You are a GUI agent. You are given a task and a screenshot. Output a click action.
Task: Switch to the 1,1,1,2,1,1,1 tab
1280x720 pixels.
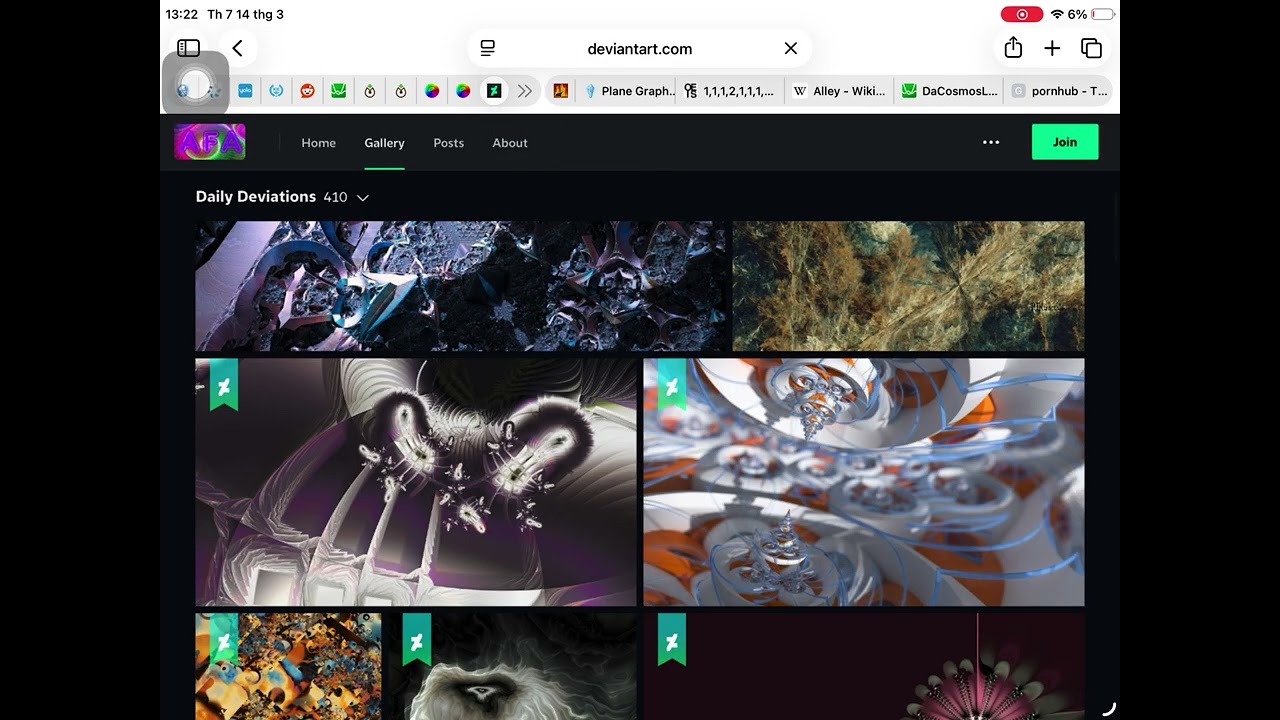[x=729, y=91]
